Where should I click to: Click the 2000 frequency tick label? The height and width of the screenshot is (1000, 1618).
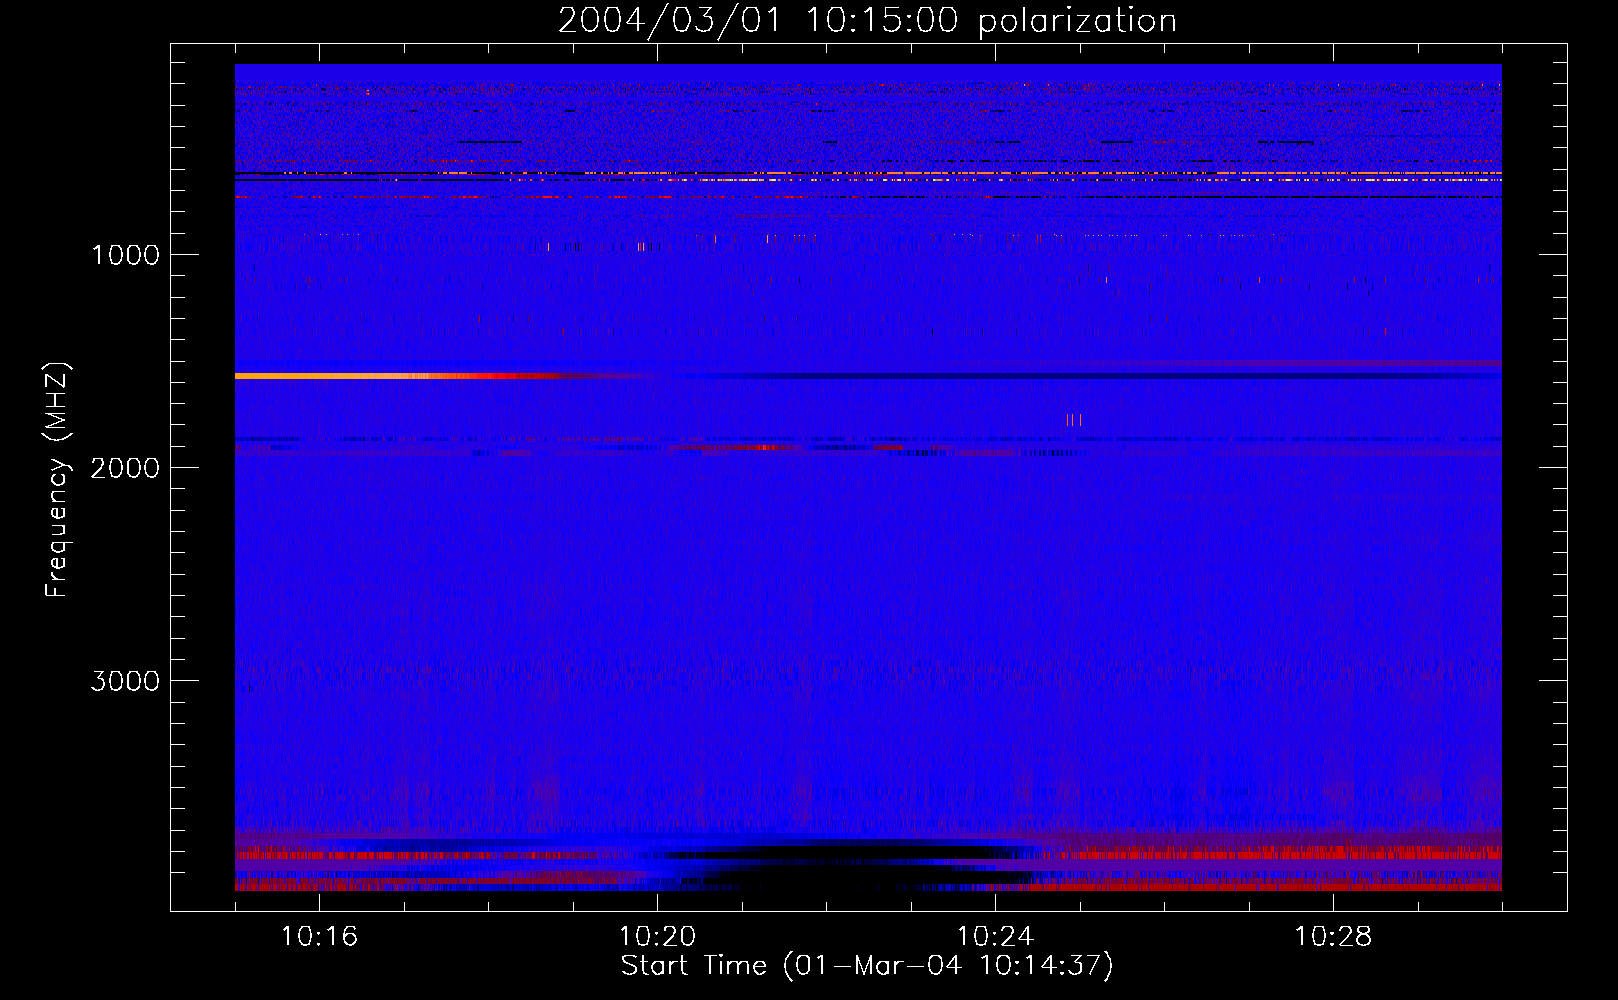(x=125, y=468)
